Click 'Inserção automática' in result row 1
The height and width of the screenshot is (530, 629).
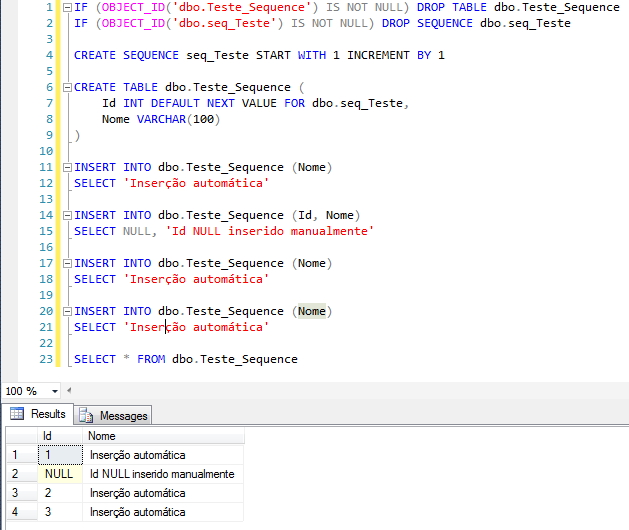(163, 455)
